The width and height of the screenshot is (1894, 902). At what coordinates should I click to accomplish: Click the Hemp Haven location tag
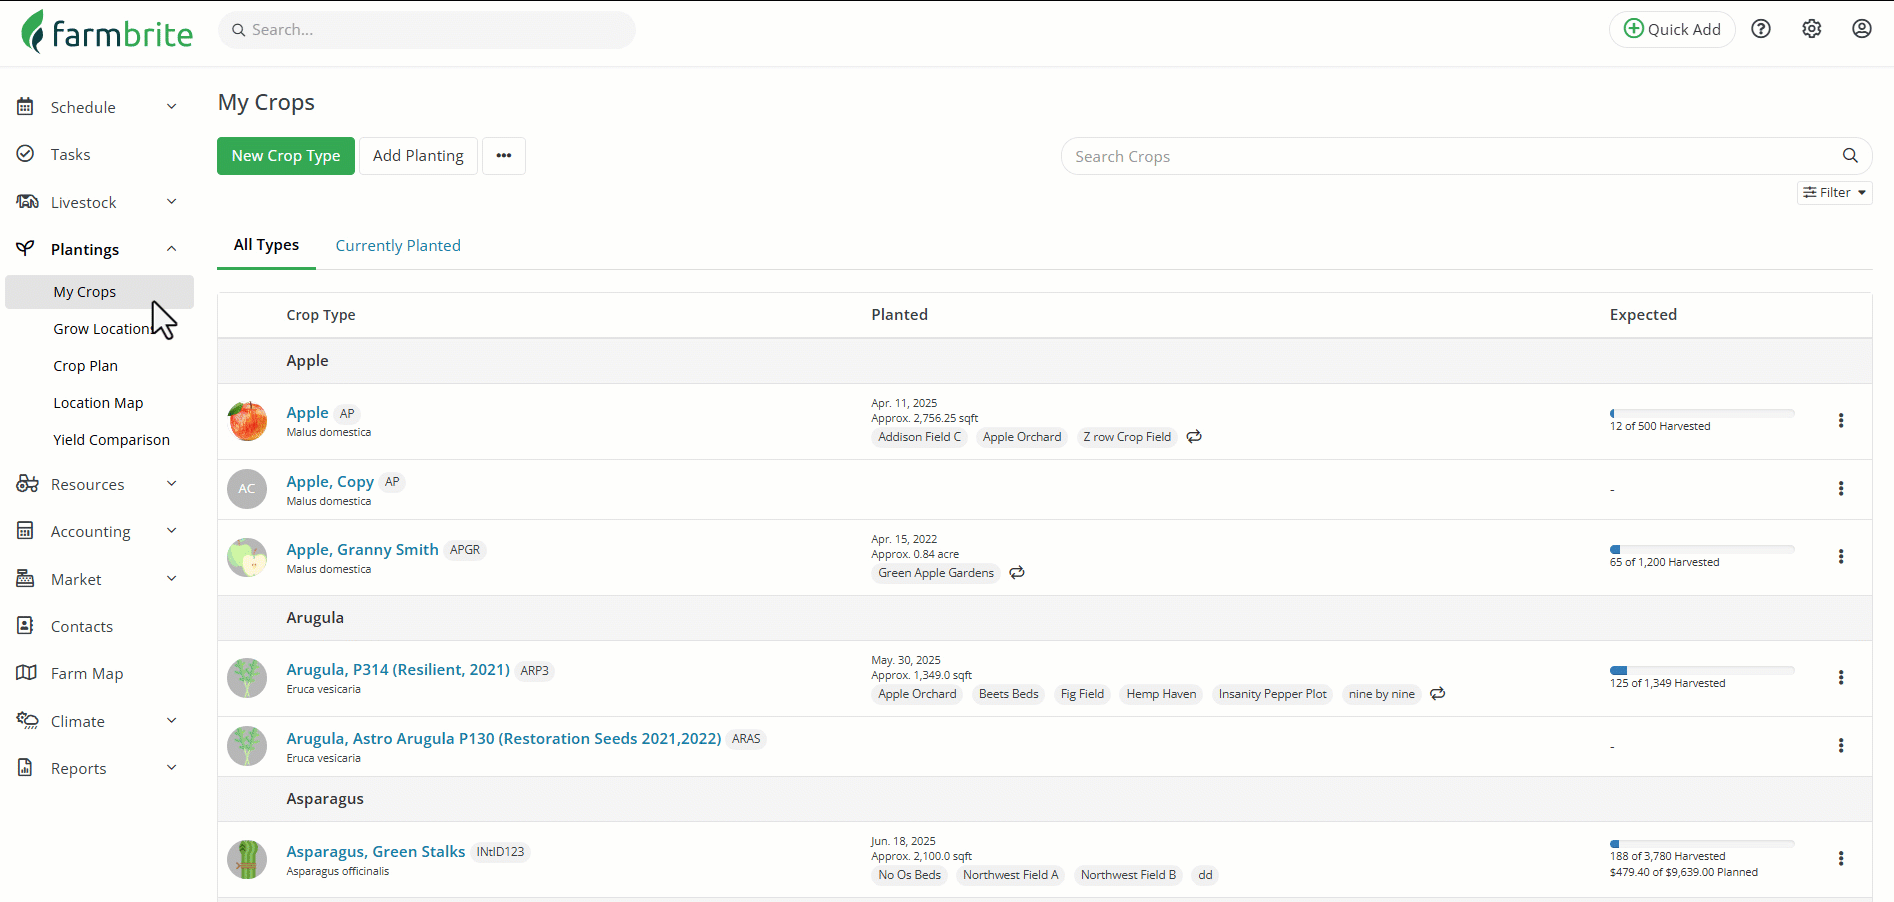1161,694
